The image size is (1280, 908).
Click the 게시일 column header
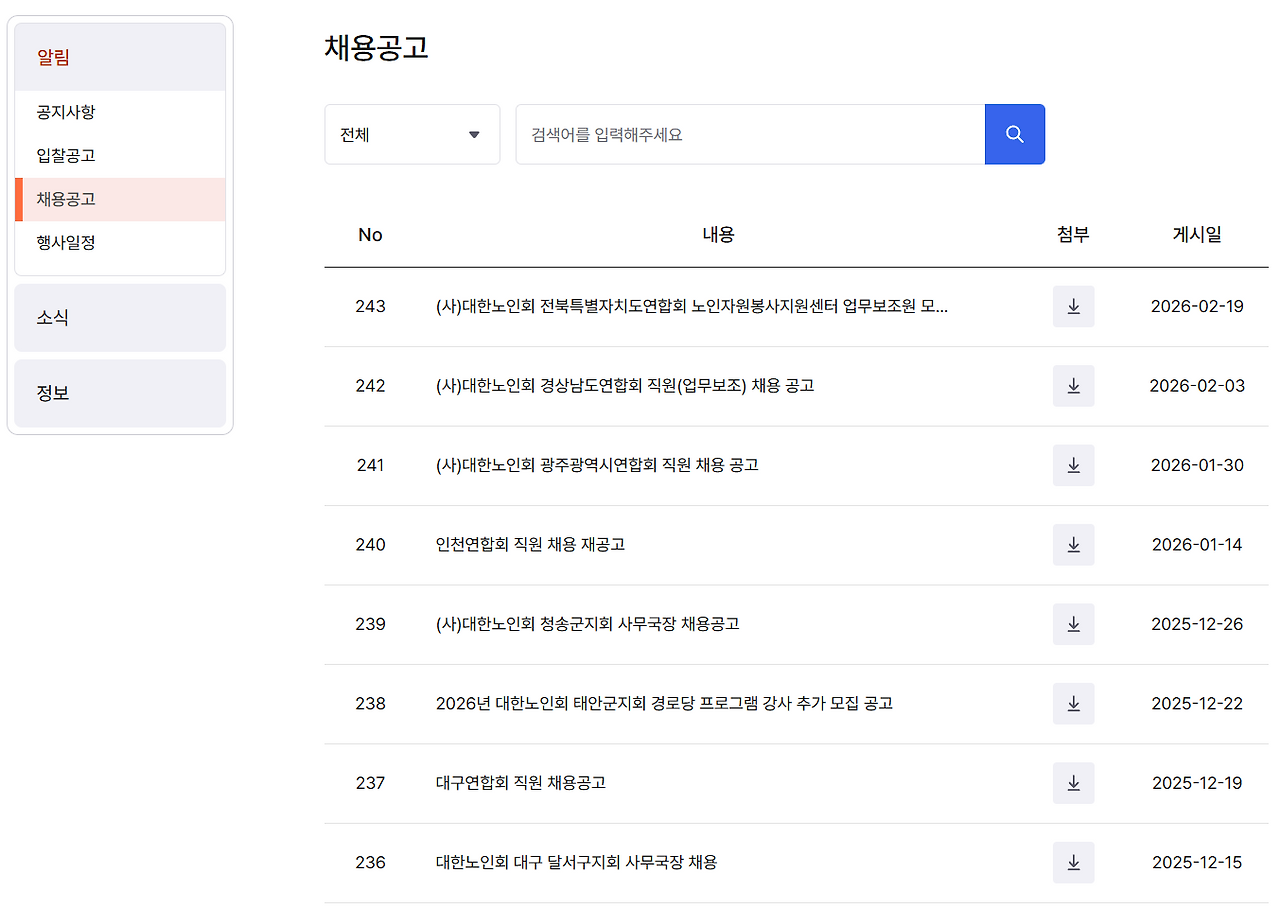point(1197,235)
